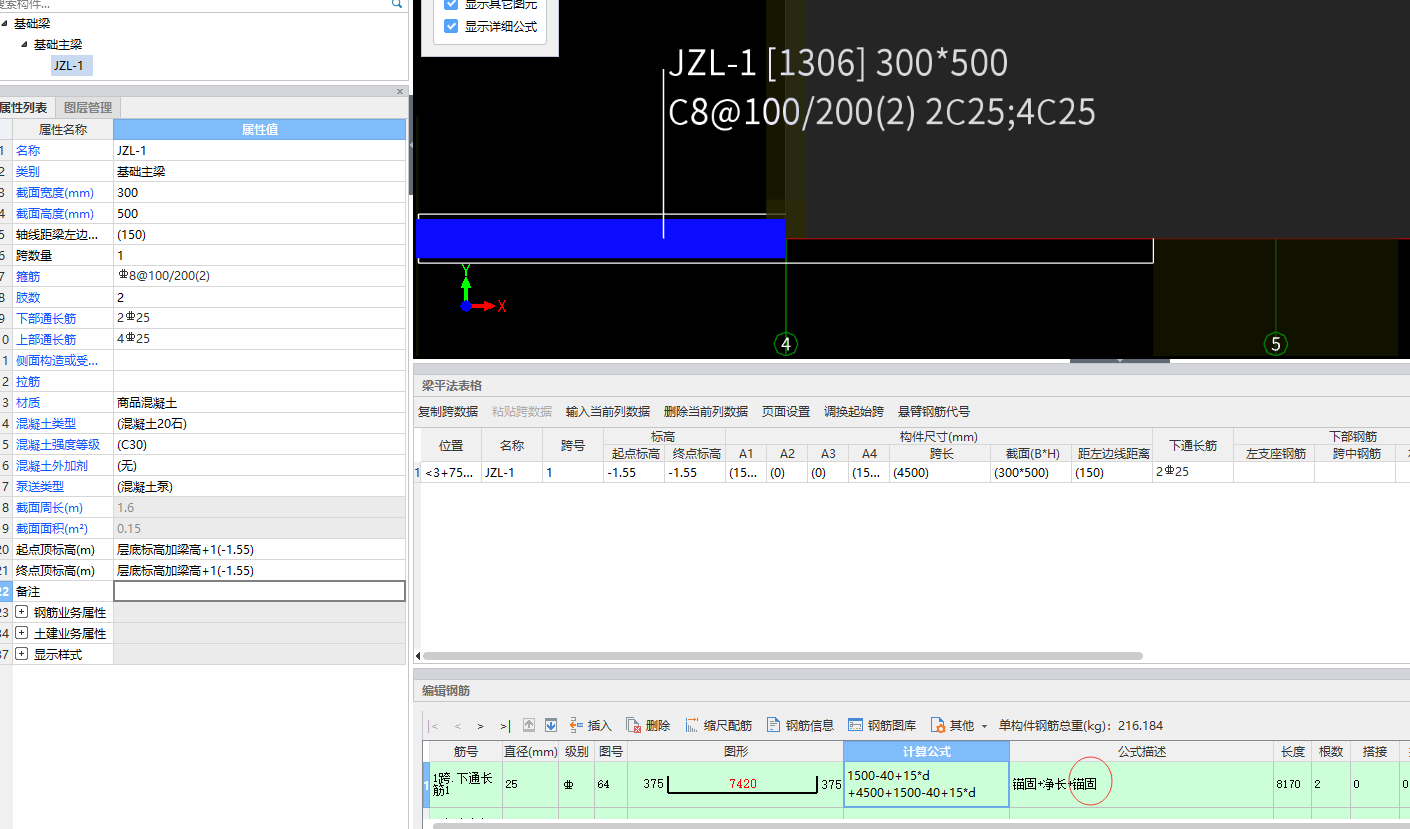Click 属性值 column header
1410x829 pixels.
tap(260, 129)
